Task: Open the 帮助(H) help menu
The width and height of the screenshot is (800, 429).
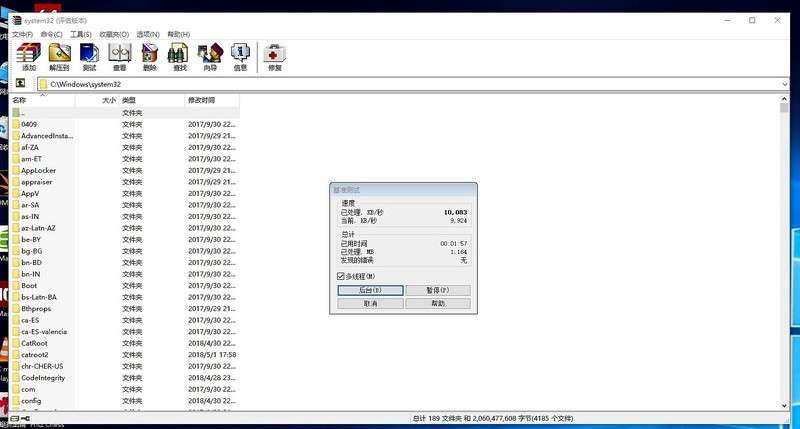Action: pos(179,34)
